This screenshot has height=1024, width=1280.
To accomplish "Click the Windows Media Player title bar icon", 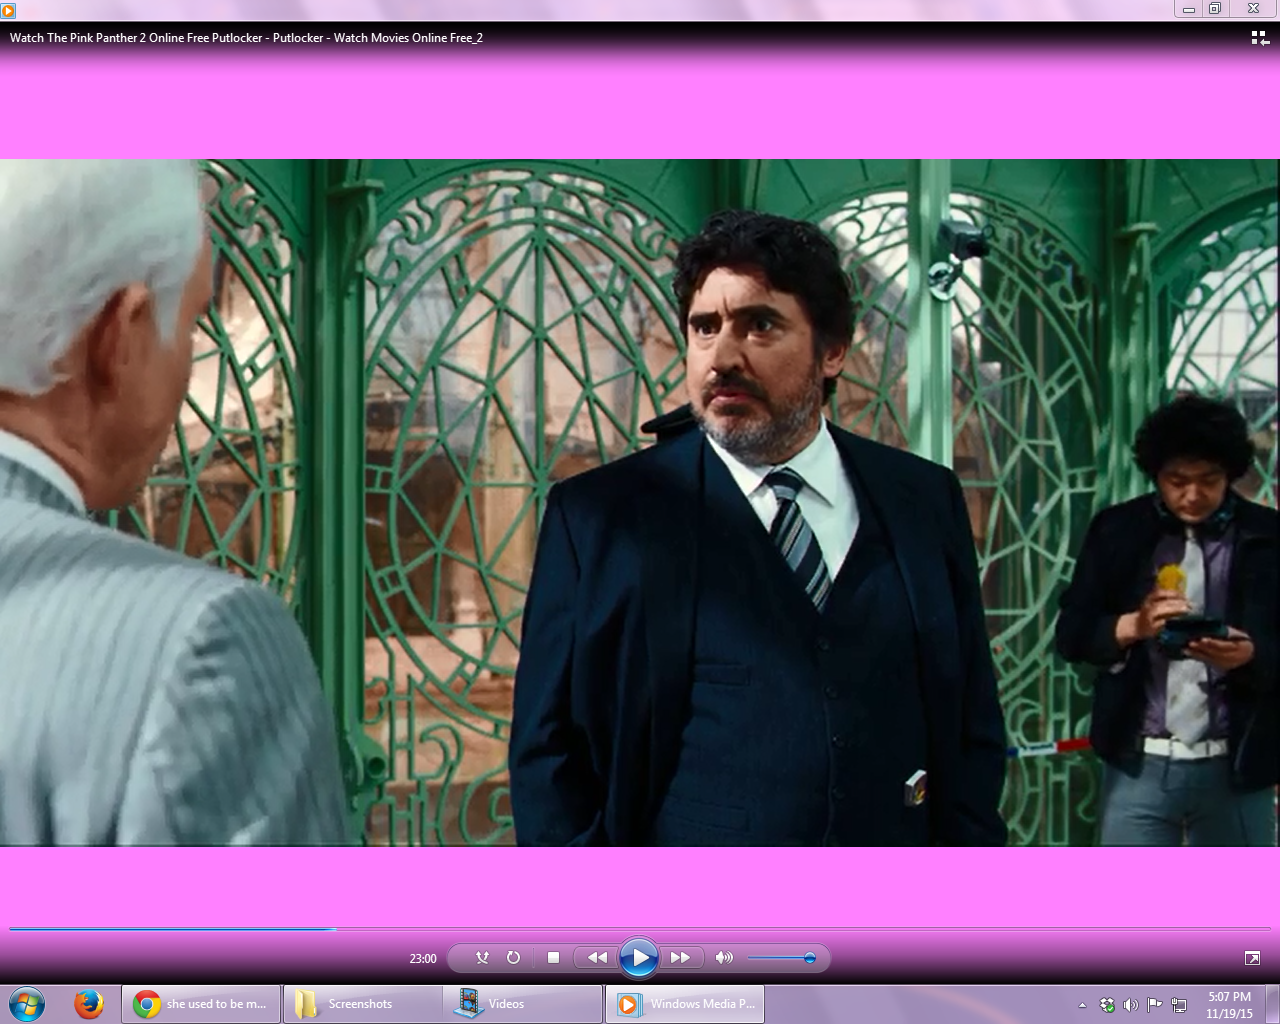I will click(x=8, y=10).
